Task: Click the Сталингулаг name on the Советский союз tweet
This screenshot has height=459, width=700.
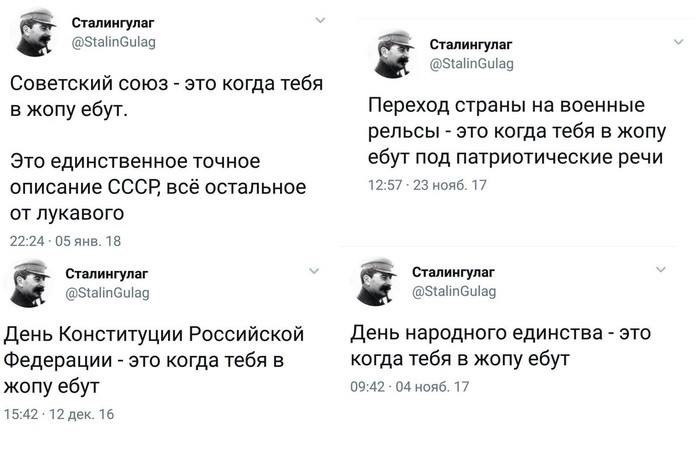Action: 111,23
